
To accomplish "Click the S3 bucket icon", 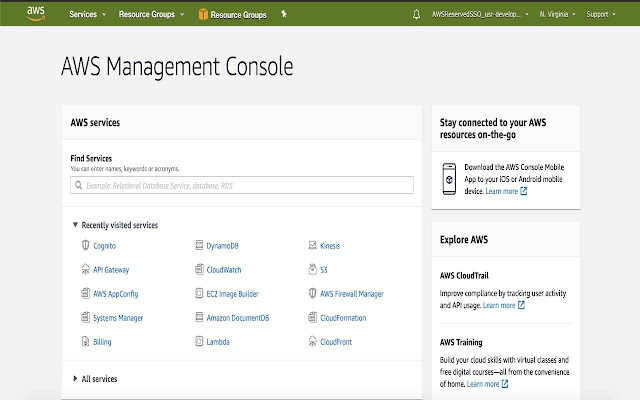I will pyautogui.click(x=312, y=269).
